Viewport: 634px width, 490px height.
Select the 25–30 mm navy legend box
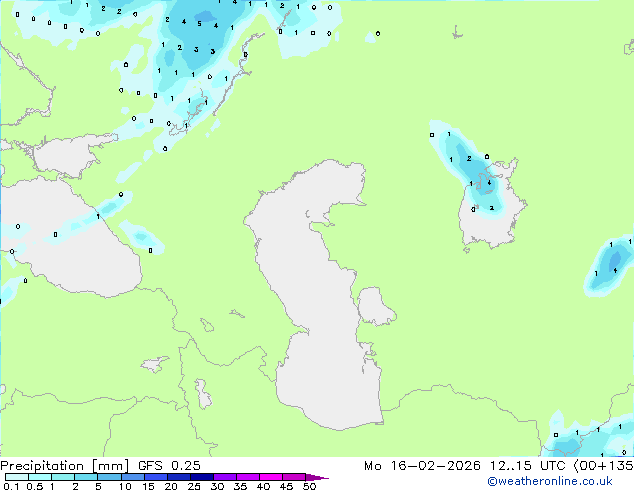pos(201,477)
